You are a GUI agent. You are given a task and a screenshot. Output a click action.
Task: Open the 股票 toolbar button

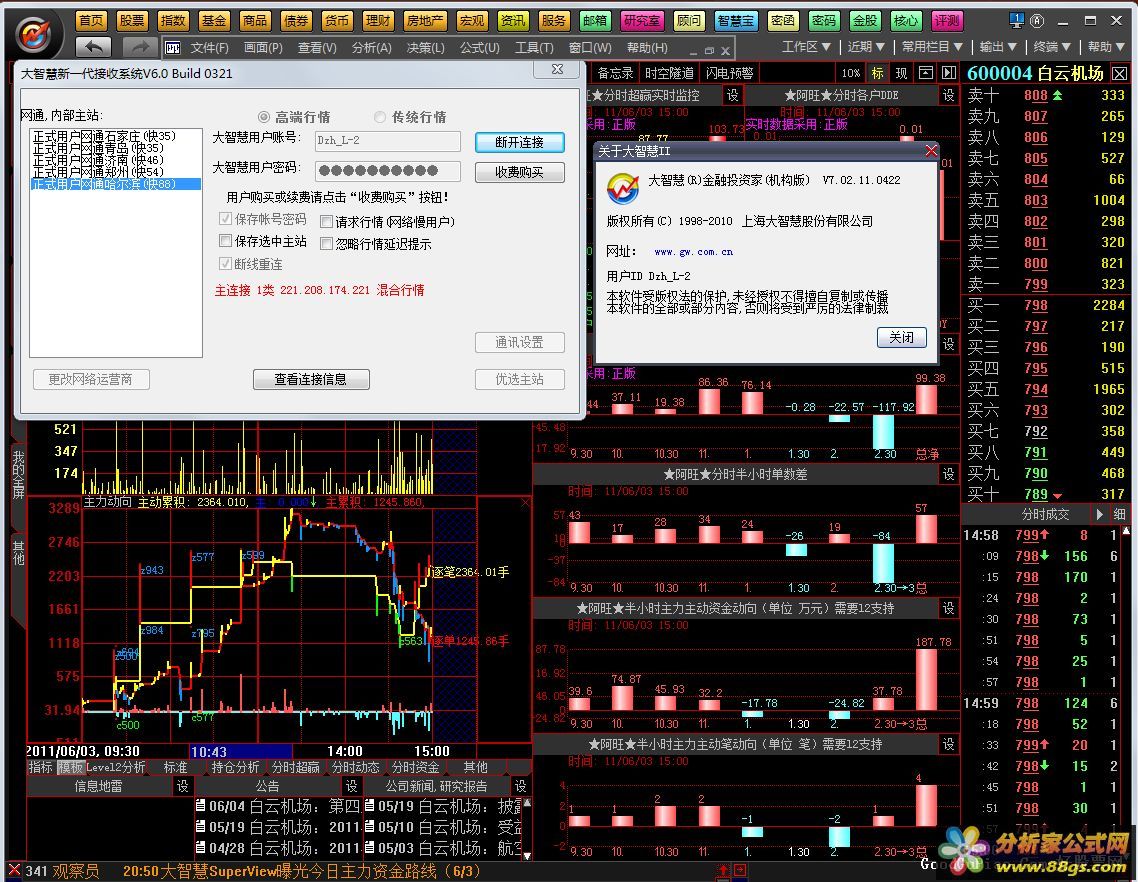pos(132,21)
